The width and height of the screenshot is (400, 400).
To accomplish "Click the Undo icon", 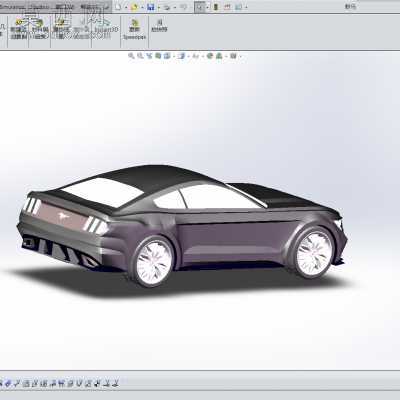I will (183, 7).
